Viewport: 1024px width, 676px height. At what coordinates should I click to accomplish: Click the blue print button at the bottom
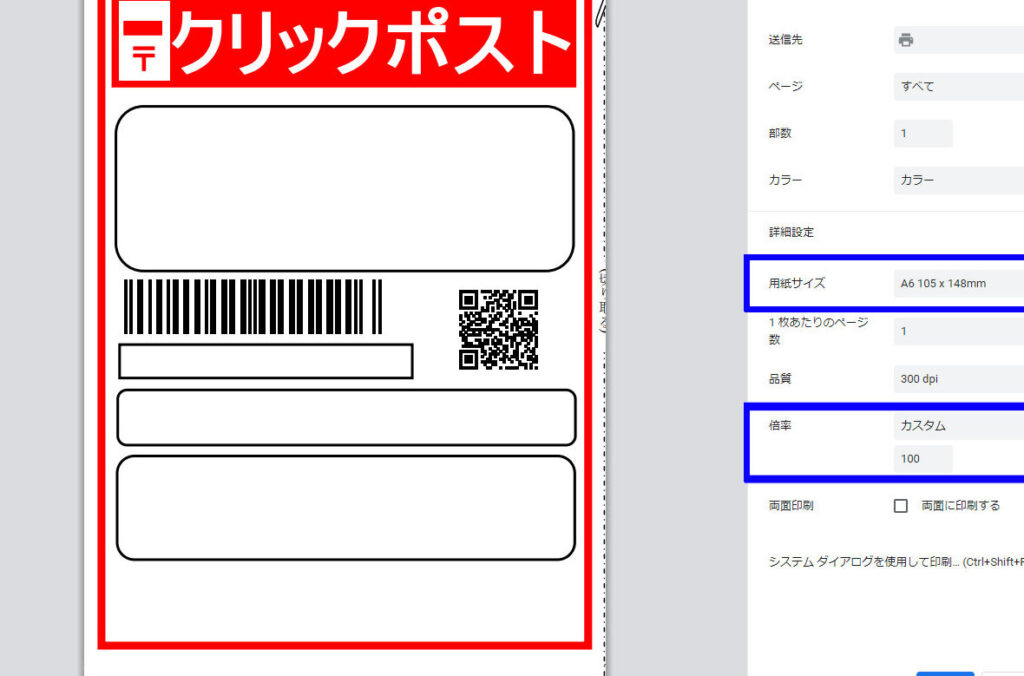pyautogui.click(x=944, y=673)
